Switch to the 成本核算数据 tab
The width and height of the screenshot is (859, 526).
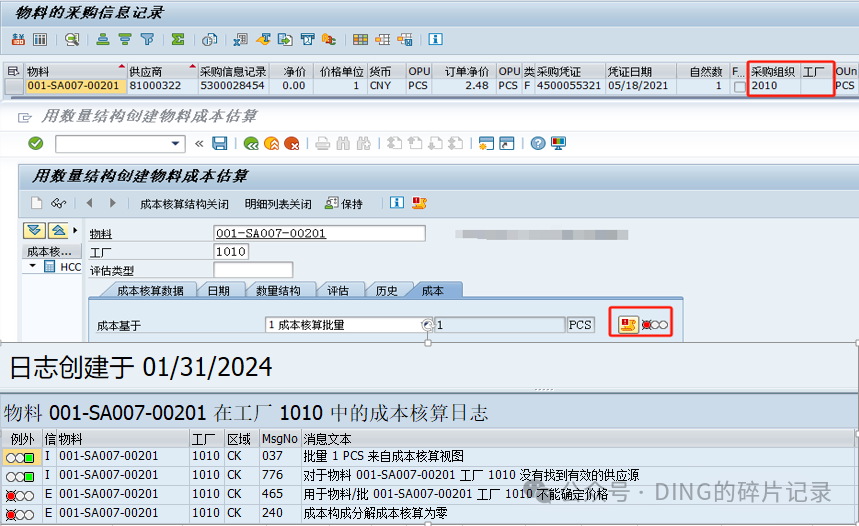(x=150, y=290)
